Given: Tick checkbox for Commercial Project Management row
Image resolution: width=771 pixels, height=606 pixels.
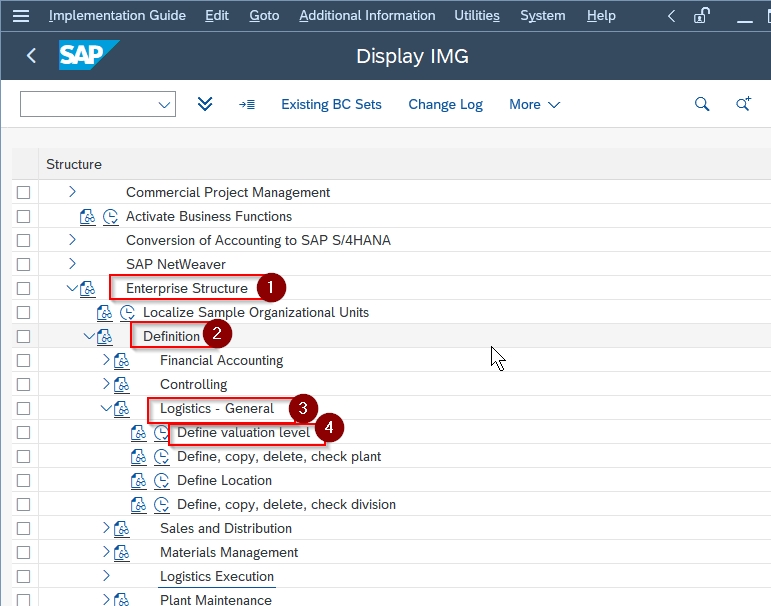Looking at the screenshot, I should [24, 192].
